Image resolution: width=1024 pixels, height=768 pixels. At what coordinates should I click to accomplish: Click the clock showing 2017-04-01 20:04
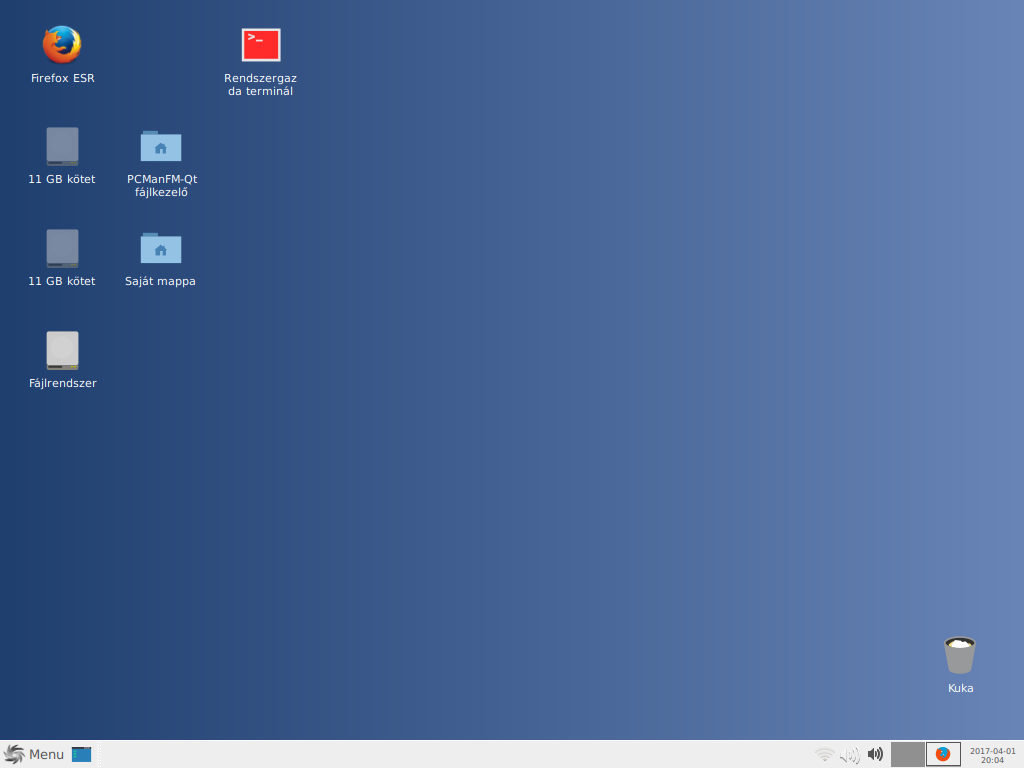click(992, 754)
